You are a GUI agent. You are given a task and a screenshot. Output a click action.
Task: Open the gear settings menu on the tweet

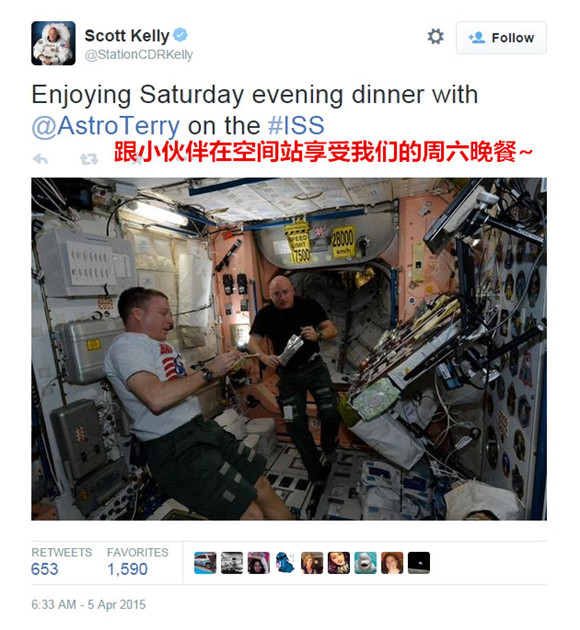point(435,37)
